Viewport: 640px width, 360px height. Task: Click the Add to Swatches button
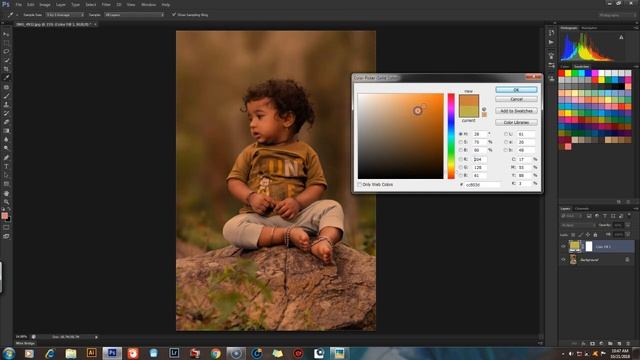click(x=516, y=111)
